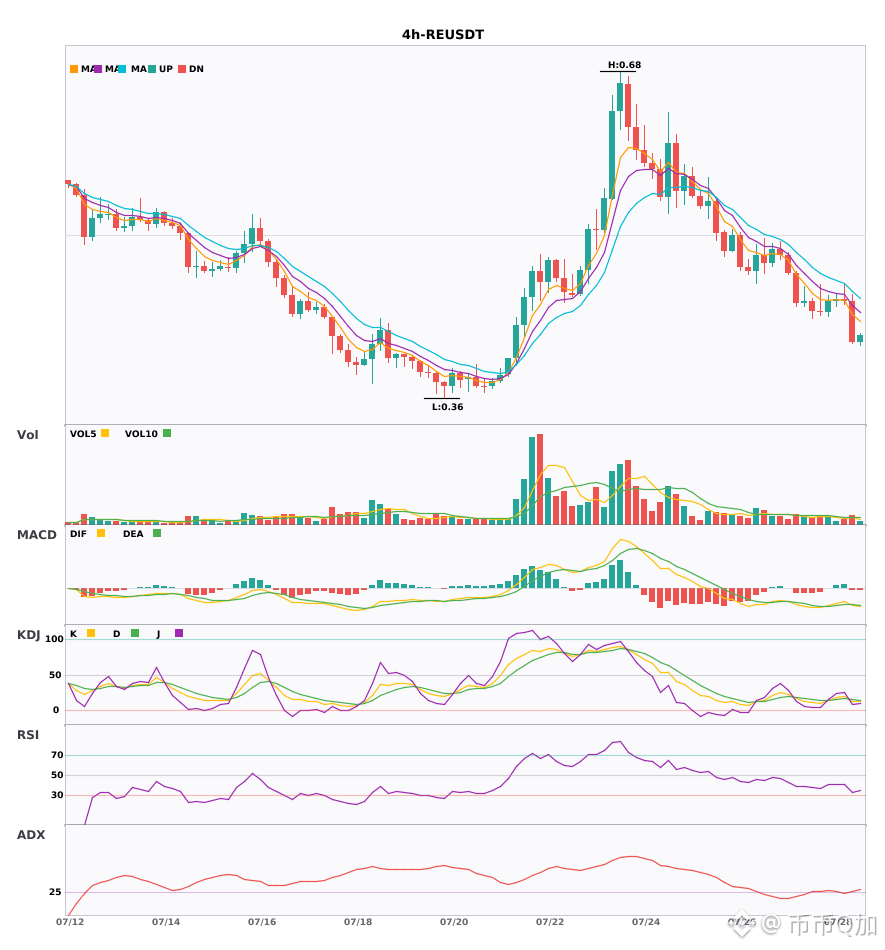Select the ADX panel label
The width and height of the screenshot is (885, 950).
pos(31,835)
